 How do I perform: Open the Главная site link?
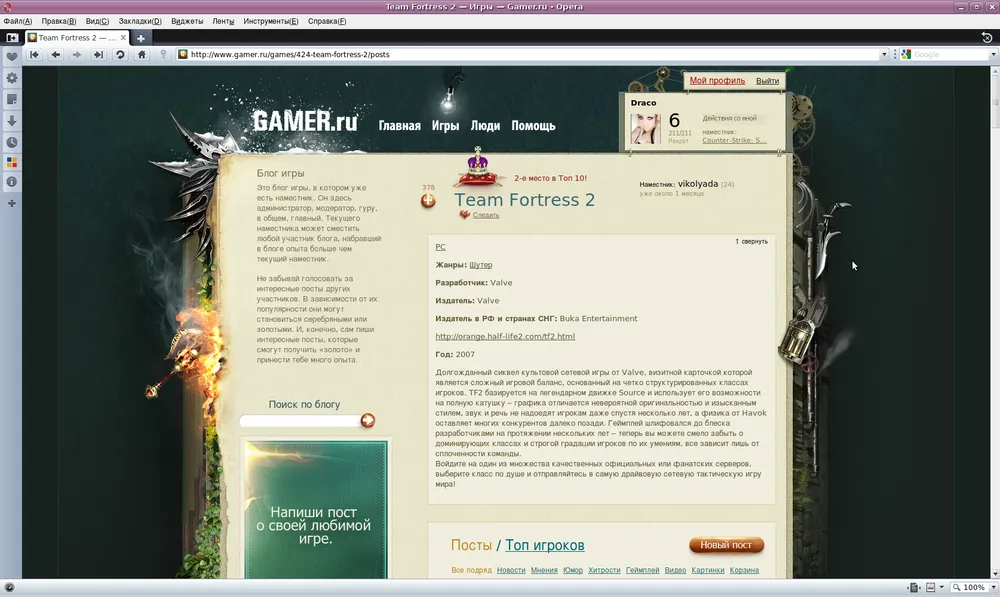point(399,126)
